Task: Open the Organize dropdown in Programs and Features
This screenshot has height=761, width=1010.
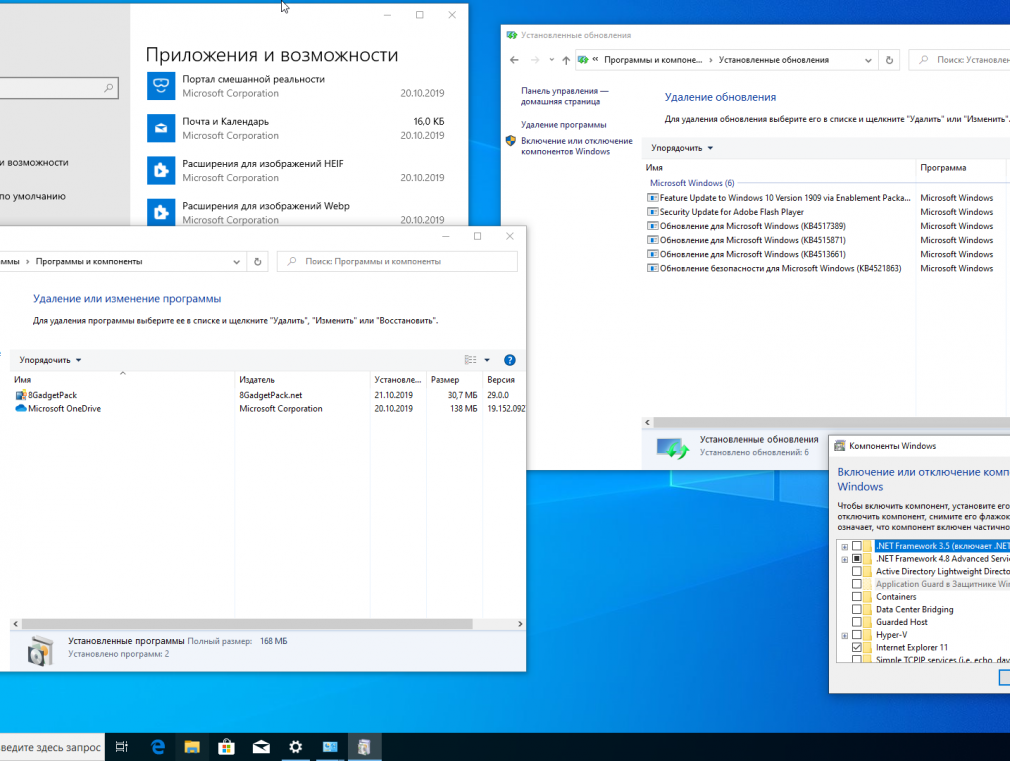Action: pyautogui.click(x=50, y=360)
